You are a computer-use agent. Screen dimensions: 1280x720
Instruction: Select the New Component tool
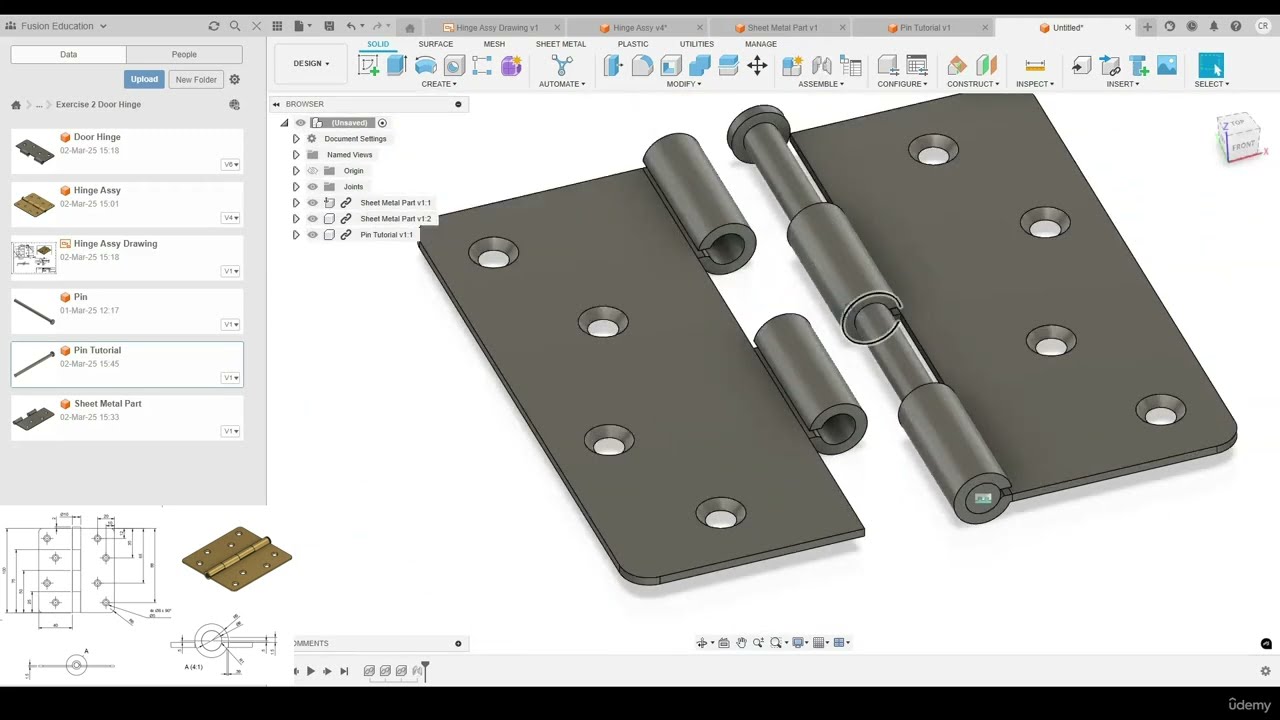tap(793, 66)
